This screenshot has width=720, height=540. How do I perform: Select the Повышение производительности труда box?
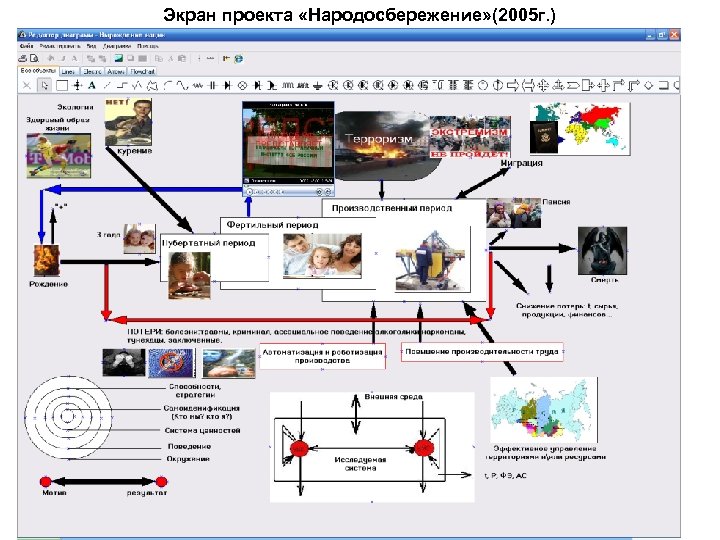pos(482,352)
